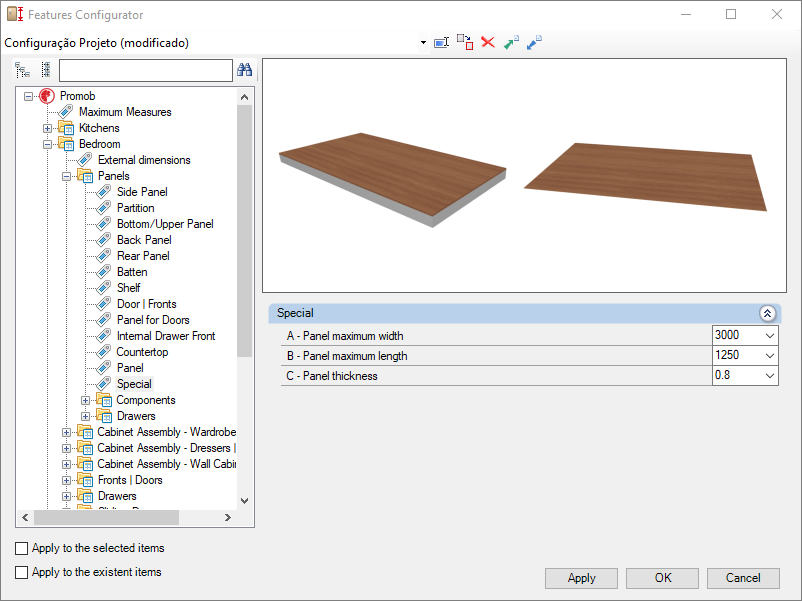Click the Shelf tag icon
This screenshot has height=601, width=802.
click(104, 288)
